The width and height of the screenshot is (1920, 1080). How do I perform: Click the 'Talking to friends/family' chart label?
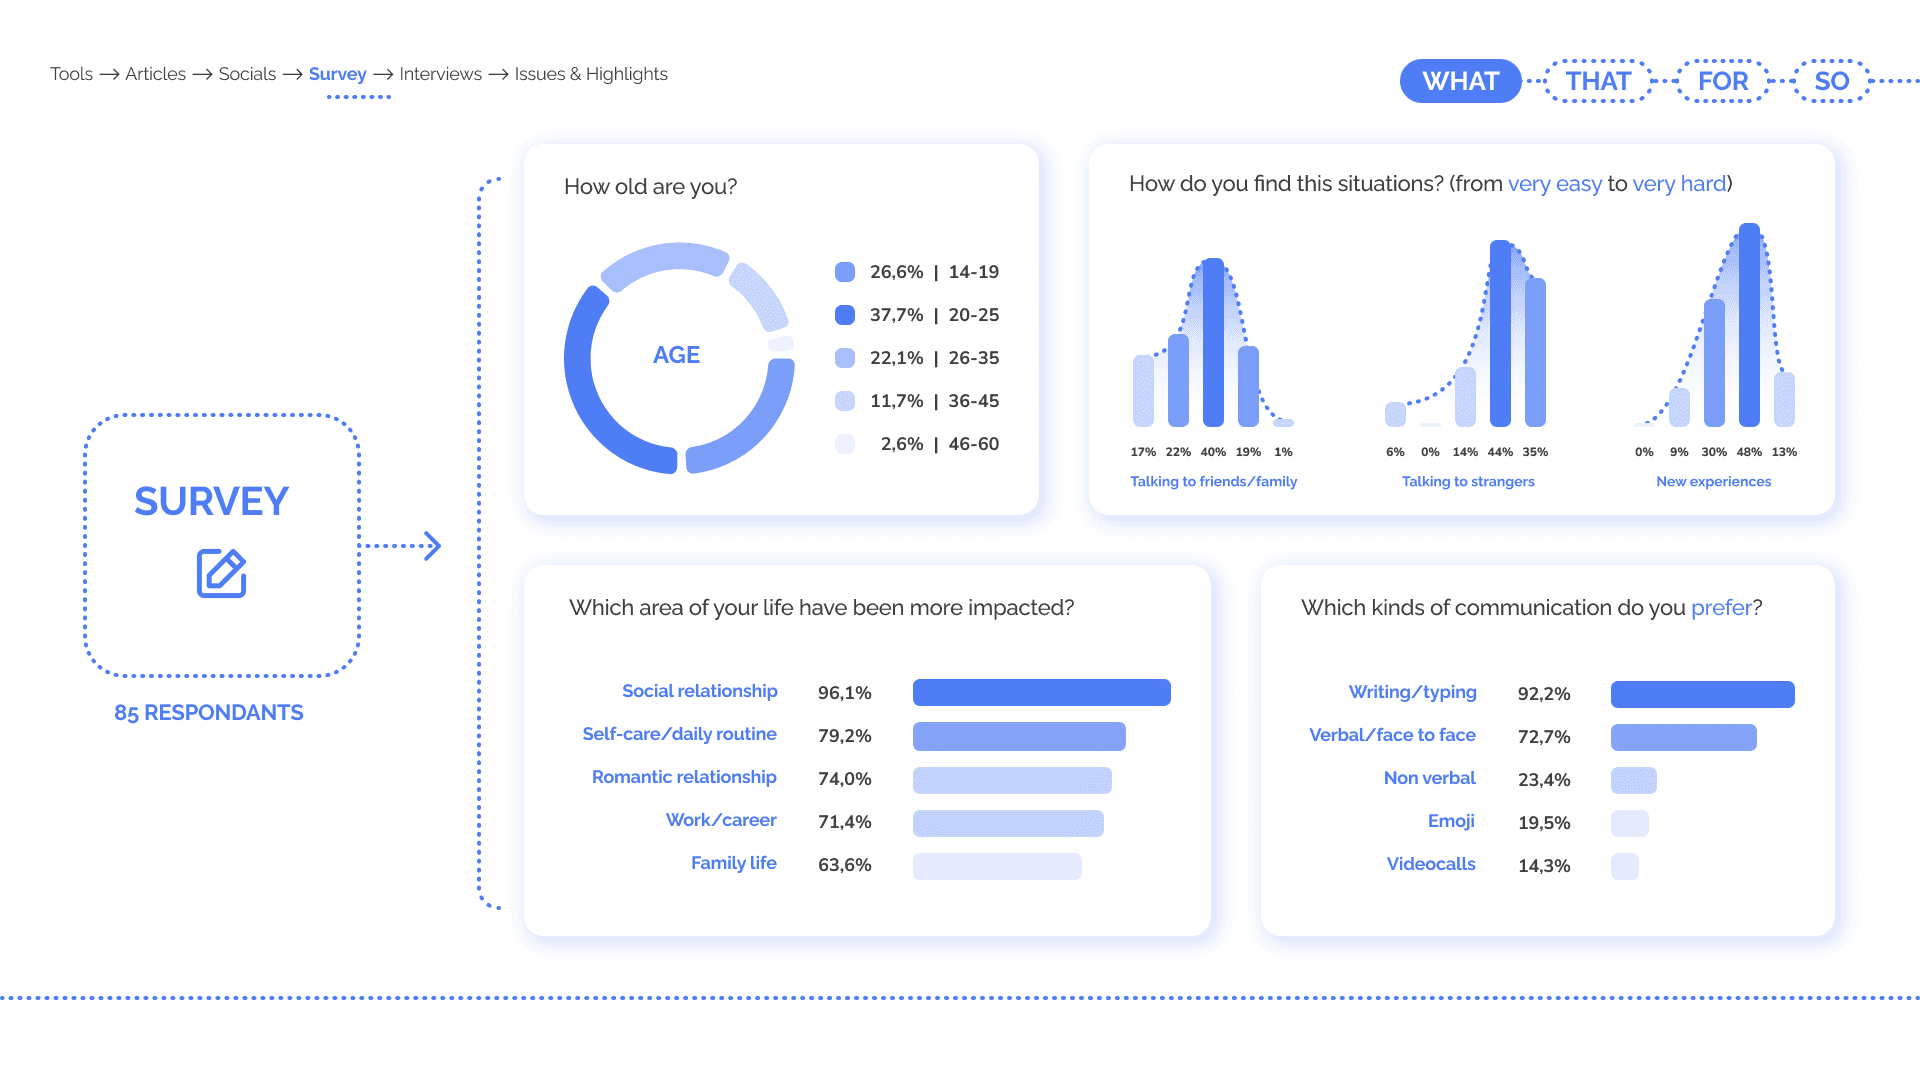(x=1213, y=482)
